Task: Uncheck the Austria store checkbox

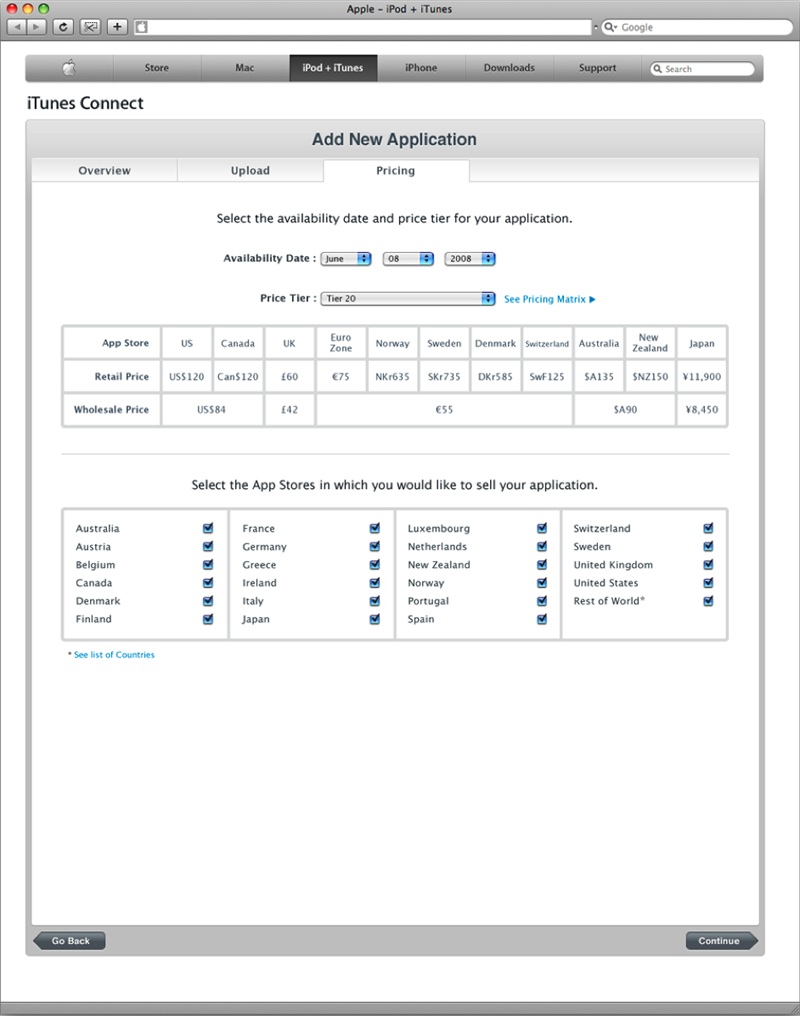Action: click(x=208, y=546)
